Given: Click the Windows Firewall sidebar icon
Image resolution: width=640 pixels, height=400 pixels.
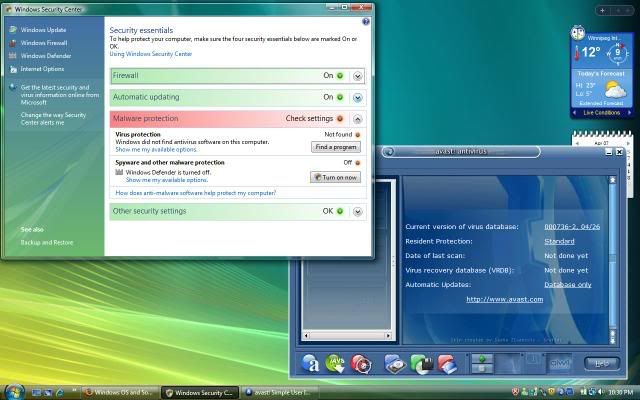Looking at the screenshot, I should [13, 43].
